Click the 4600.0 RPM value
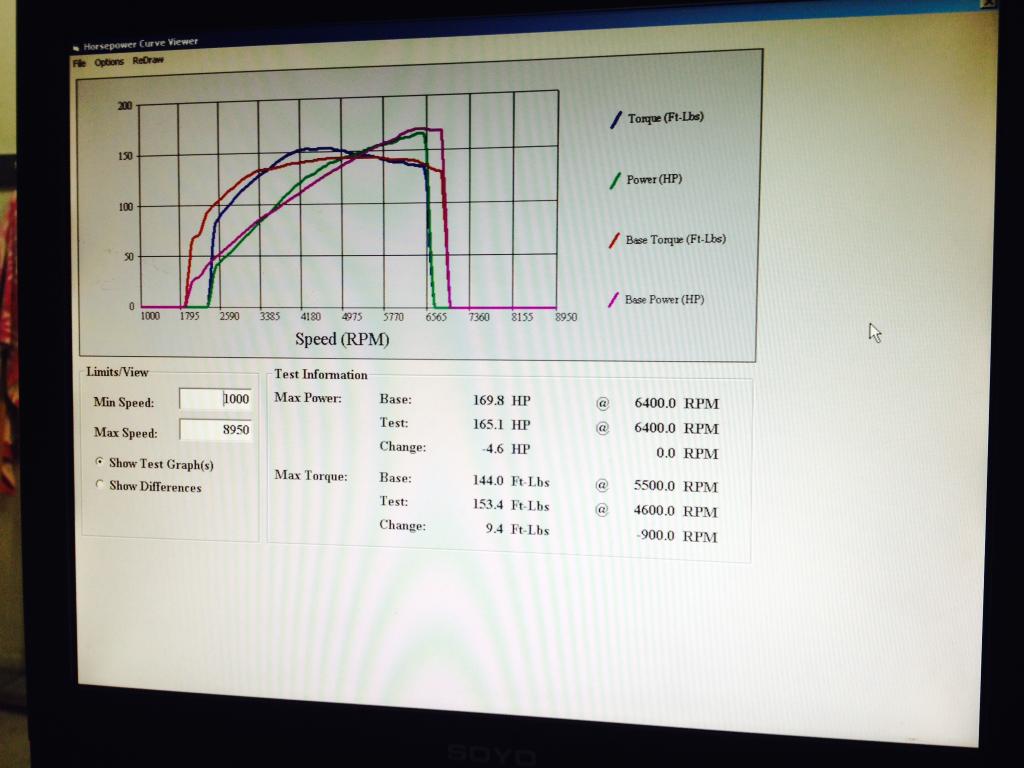Viewport: 1024px width, 768px height. [x=675, y=511]
